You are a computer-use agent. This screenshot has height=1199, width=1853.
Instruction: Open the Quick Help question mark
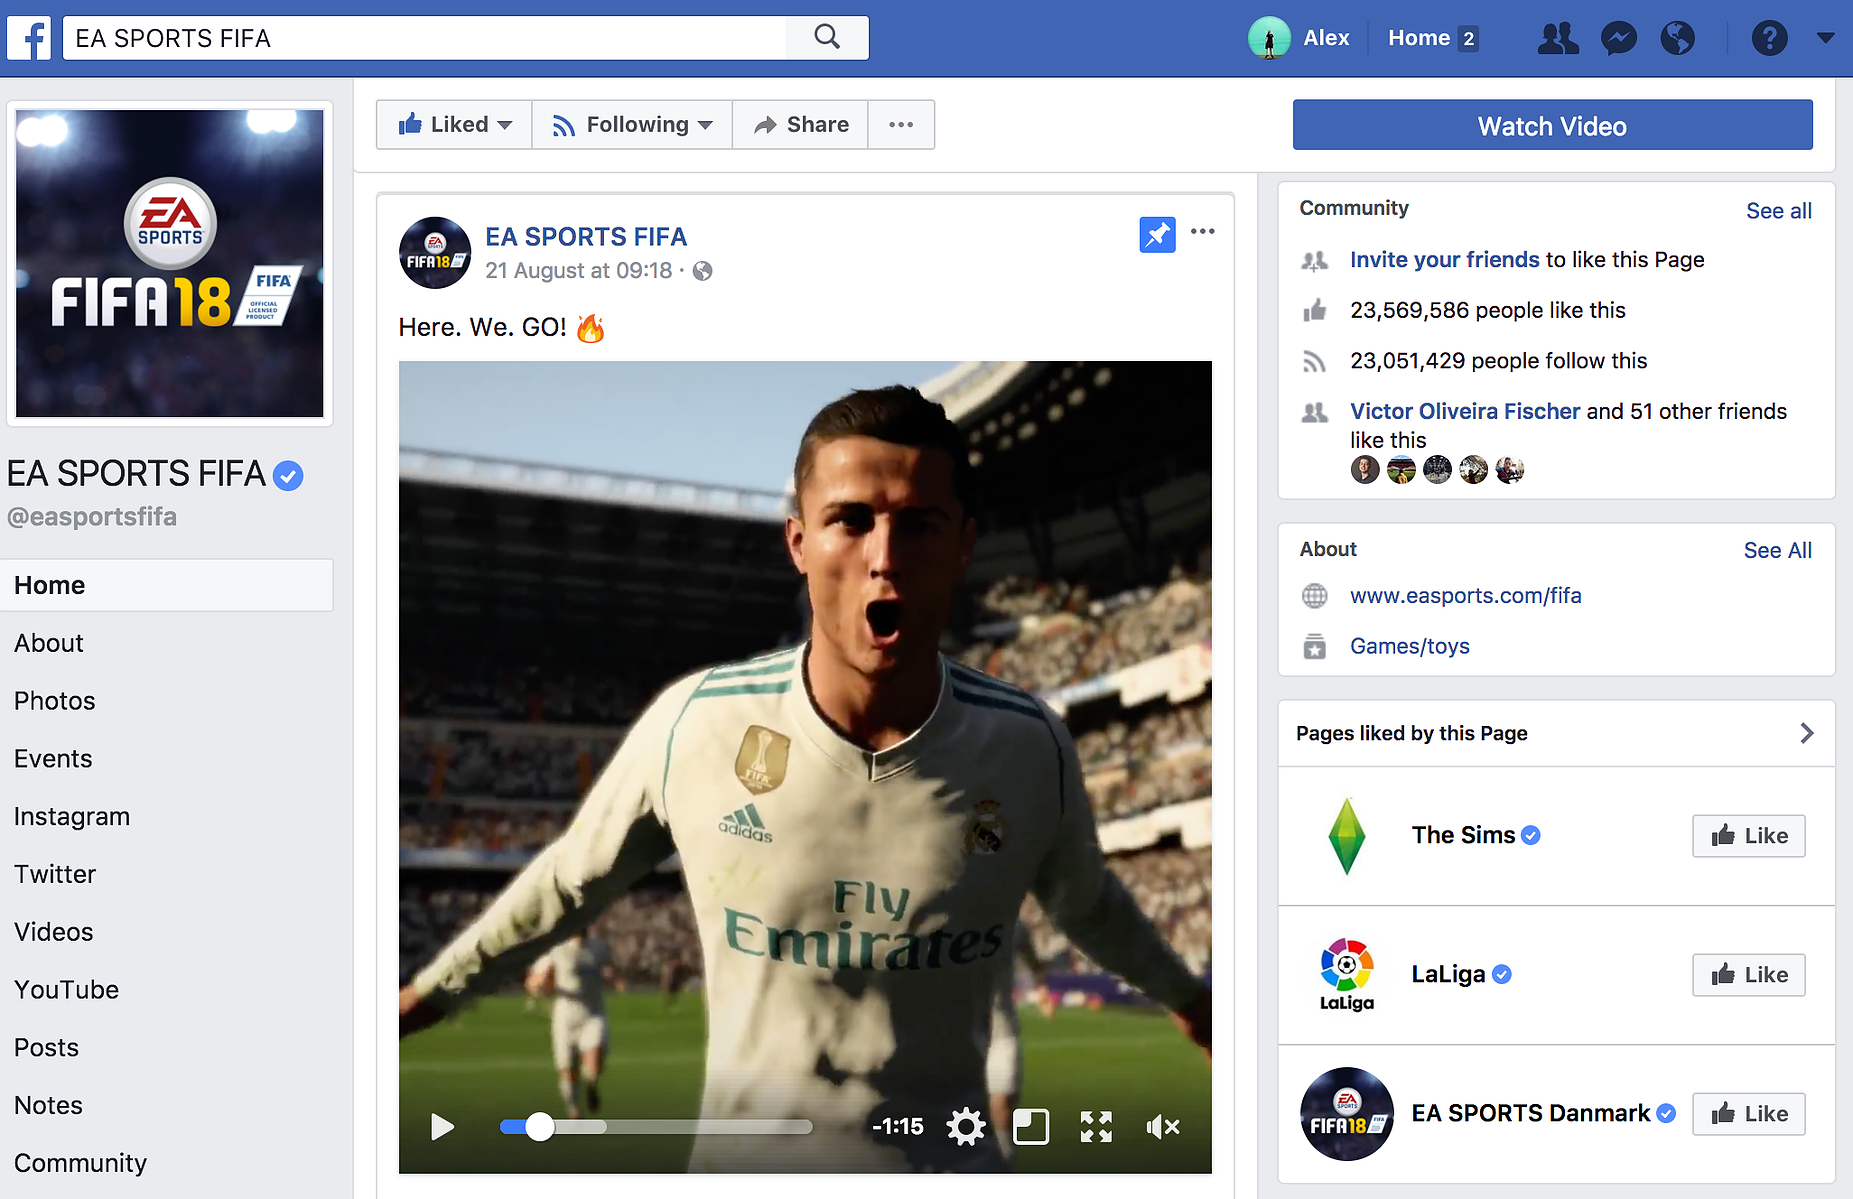tap(1769, 38)
